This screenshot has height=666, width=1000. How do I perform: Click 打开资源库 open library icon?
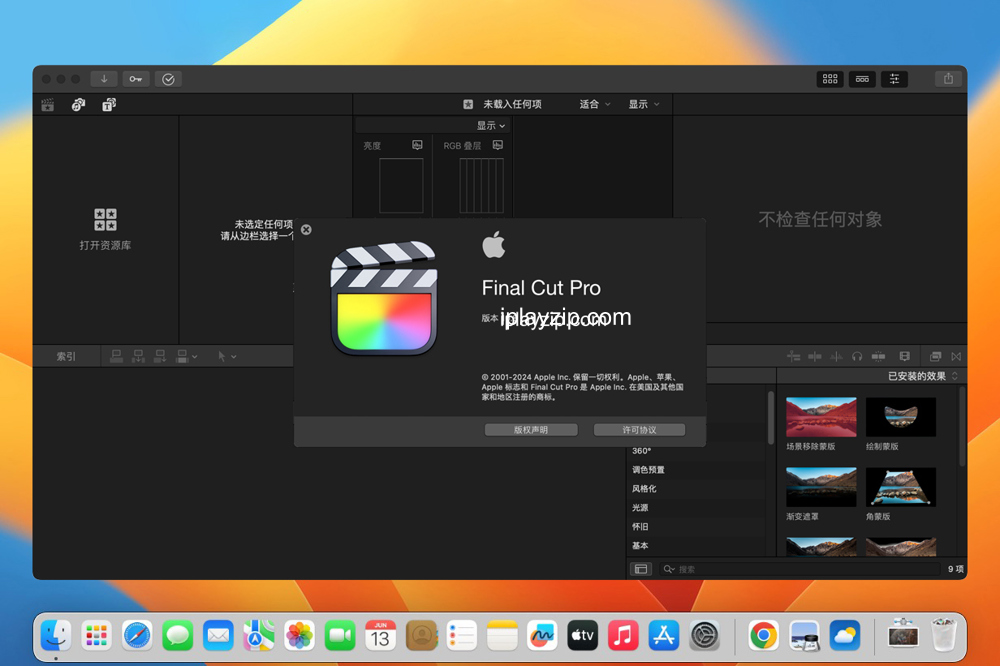point(105,219)
